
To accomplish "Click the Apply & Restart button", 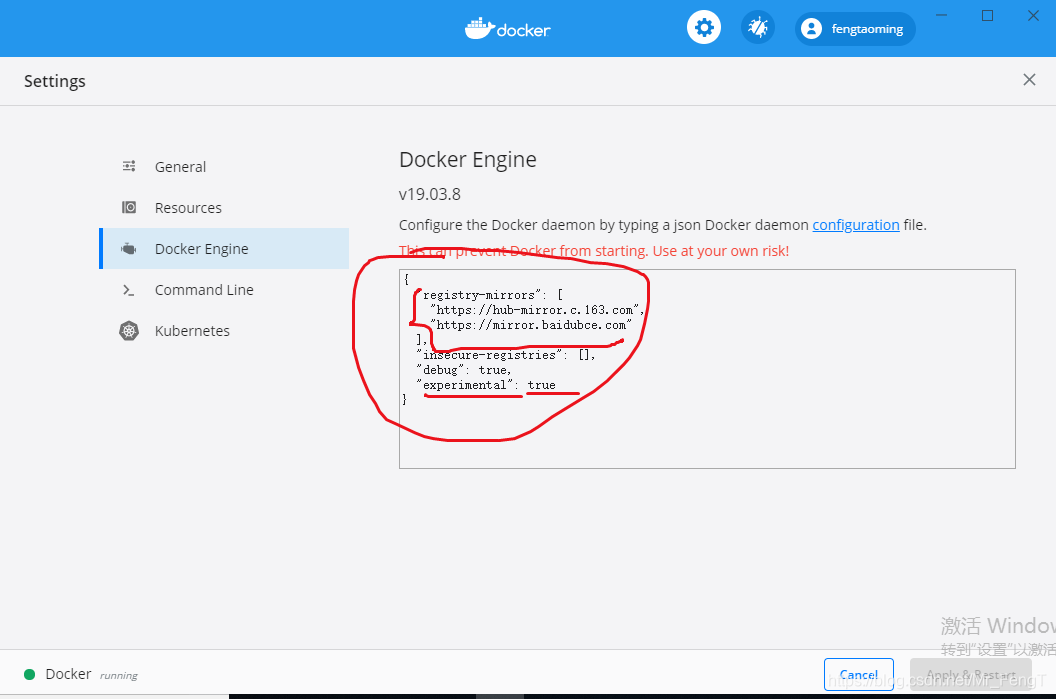I will 970,674.
